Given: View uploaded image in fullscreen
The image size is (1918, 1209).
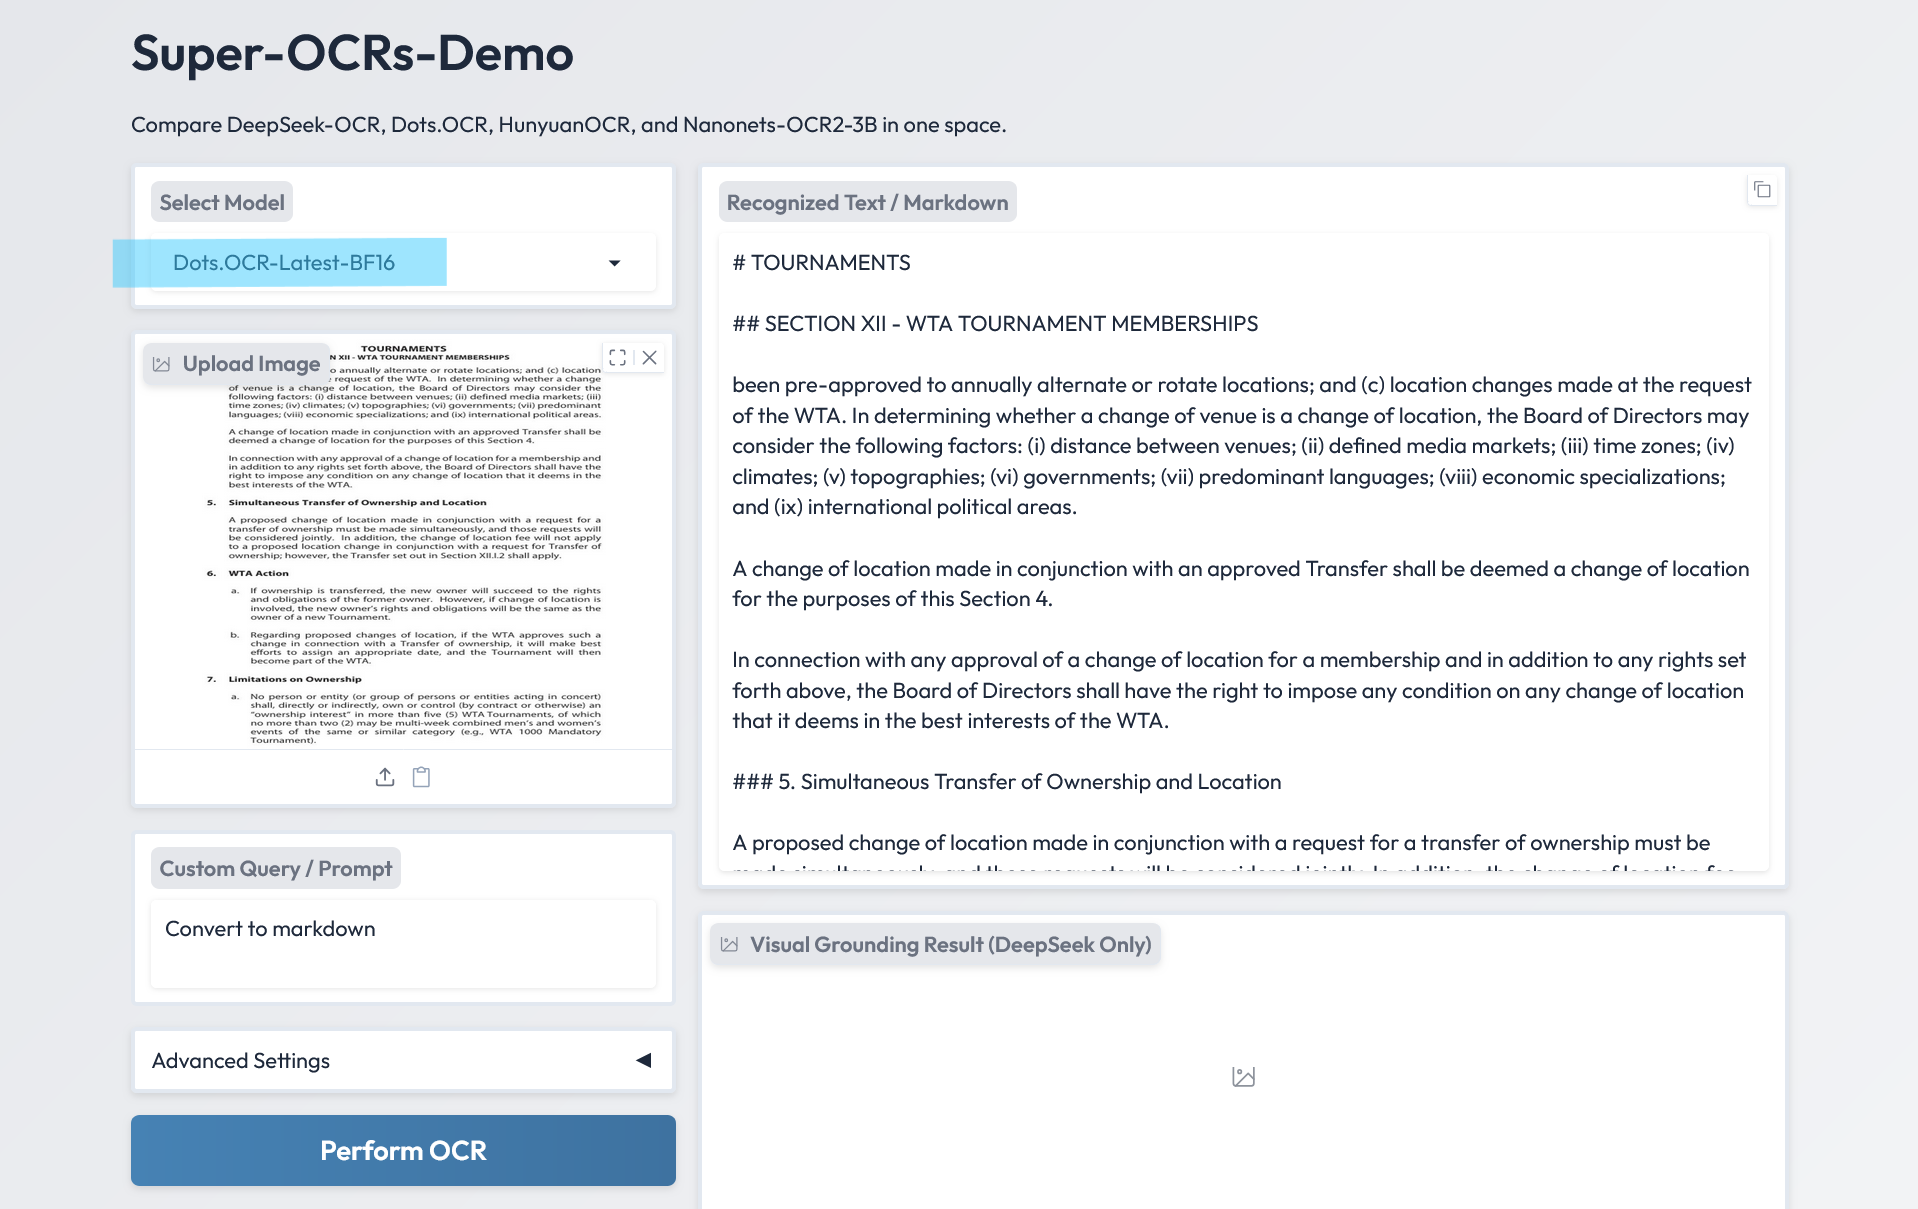Looking at the screenshot, I should 617,358.
